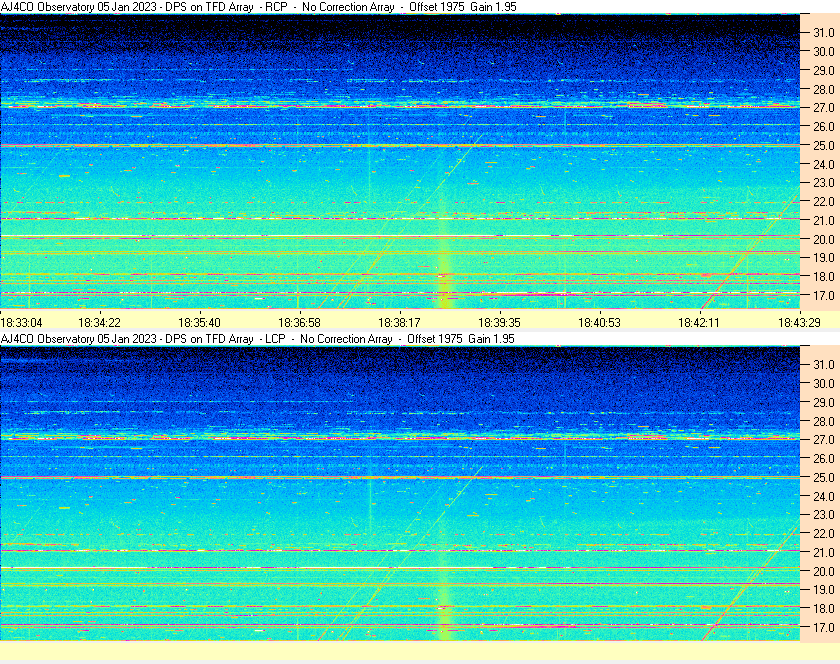Click the 31.0 frequency label on RCP plot

click(824, 33)
